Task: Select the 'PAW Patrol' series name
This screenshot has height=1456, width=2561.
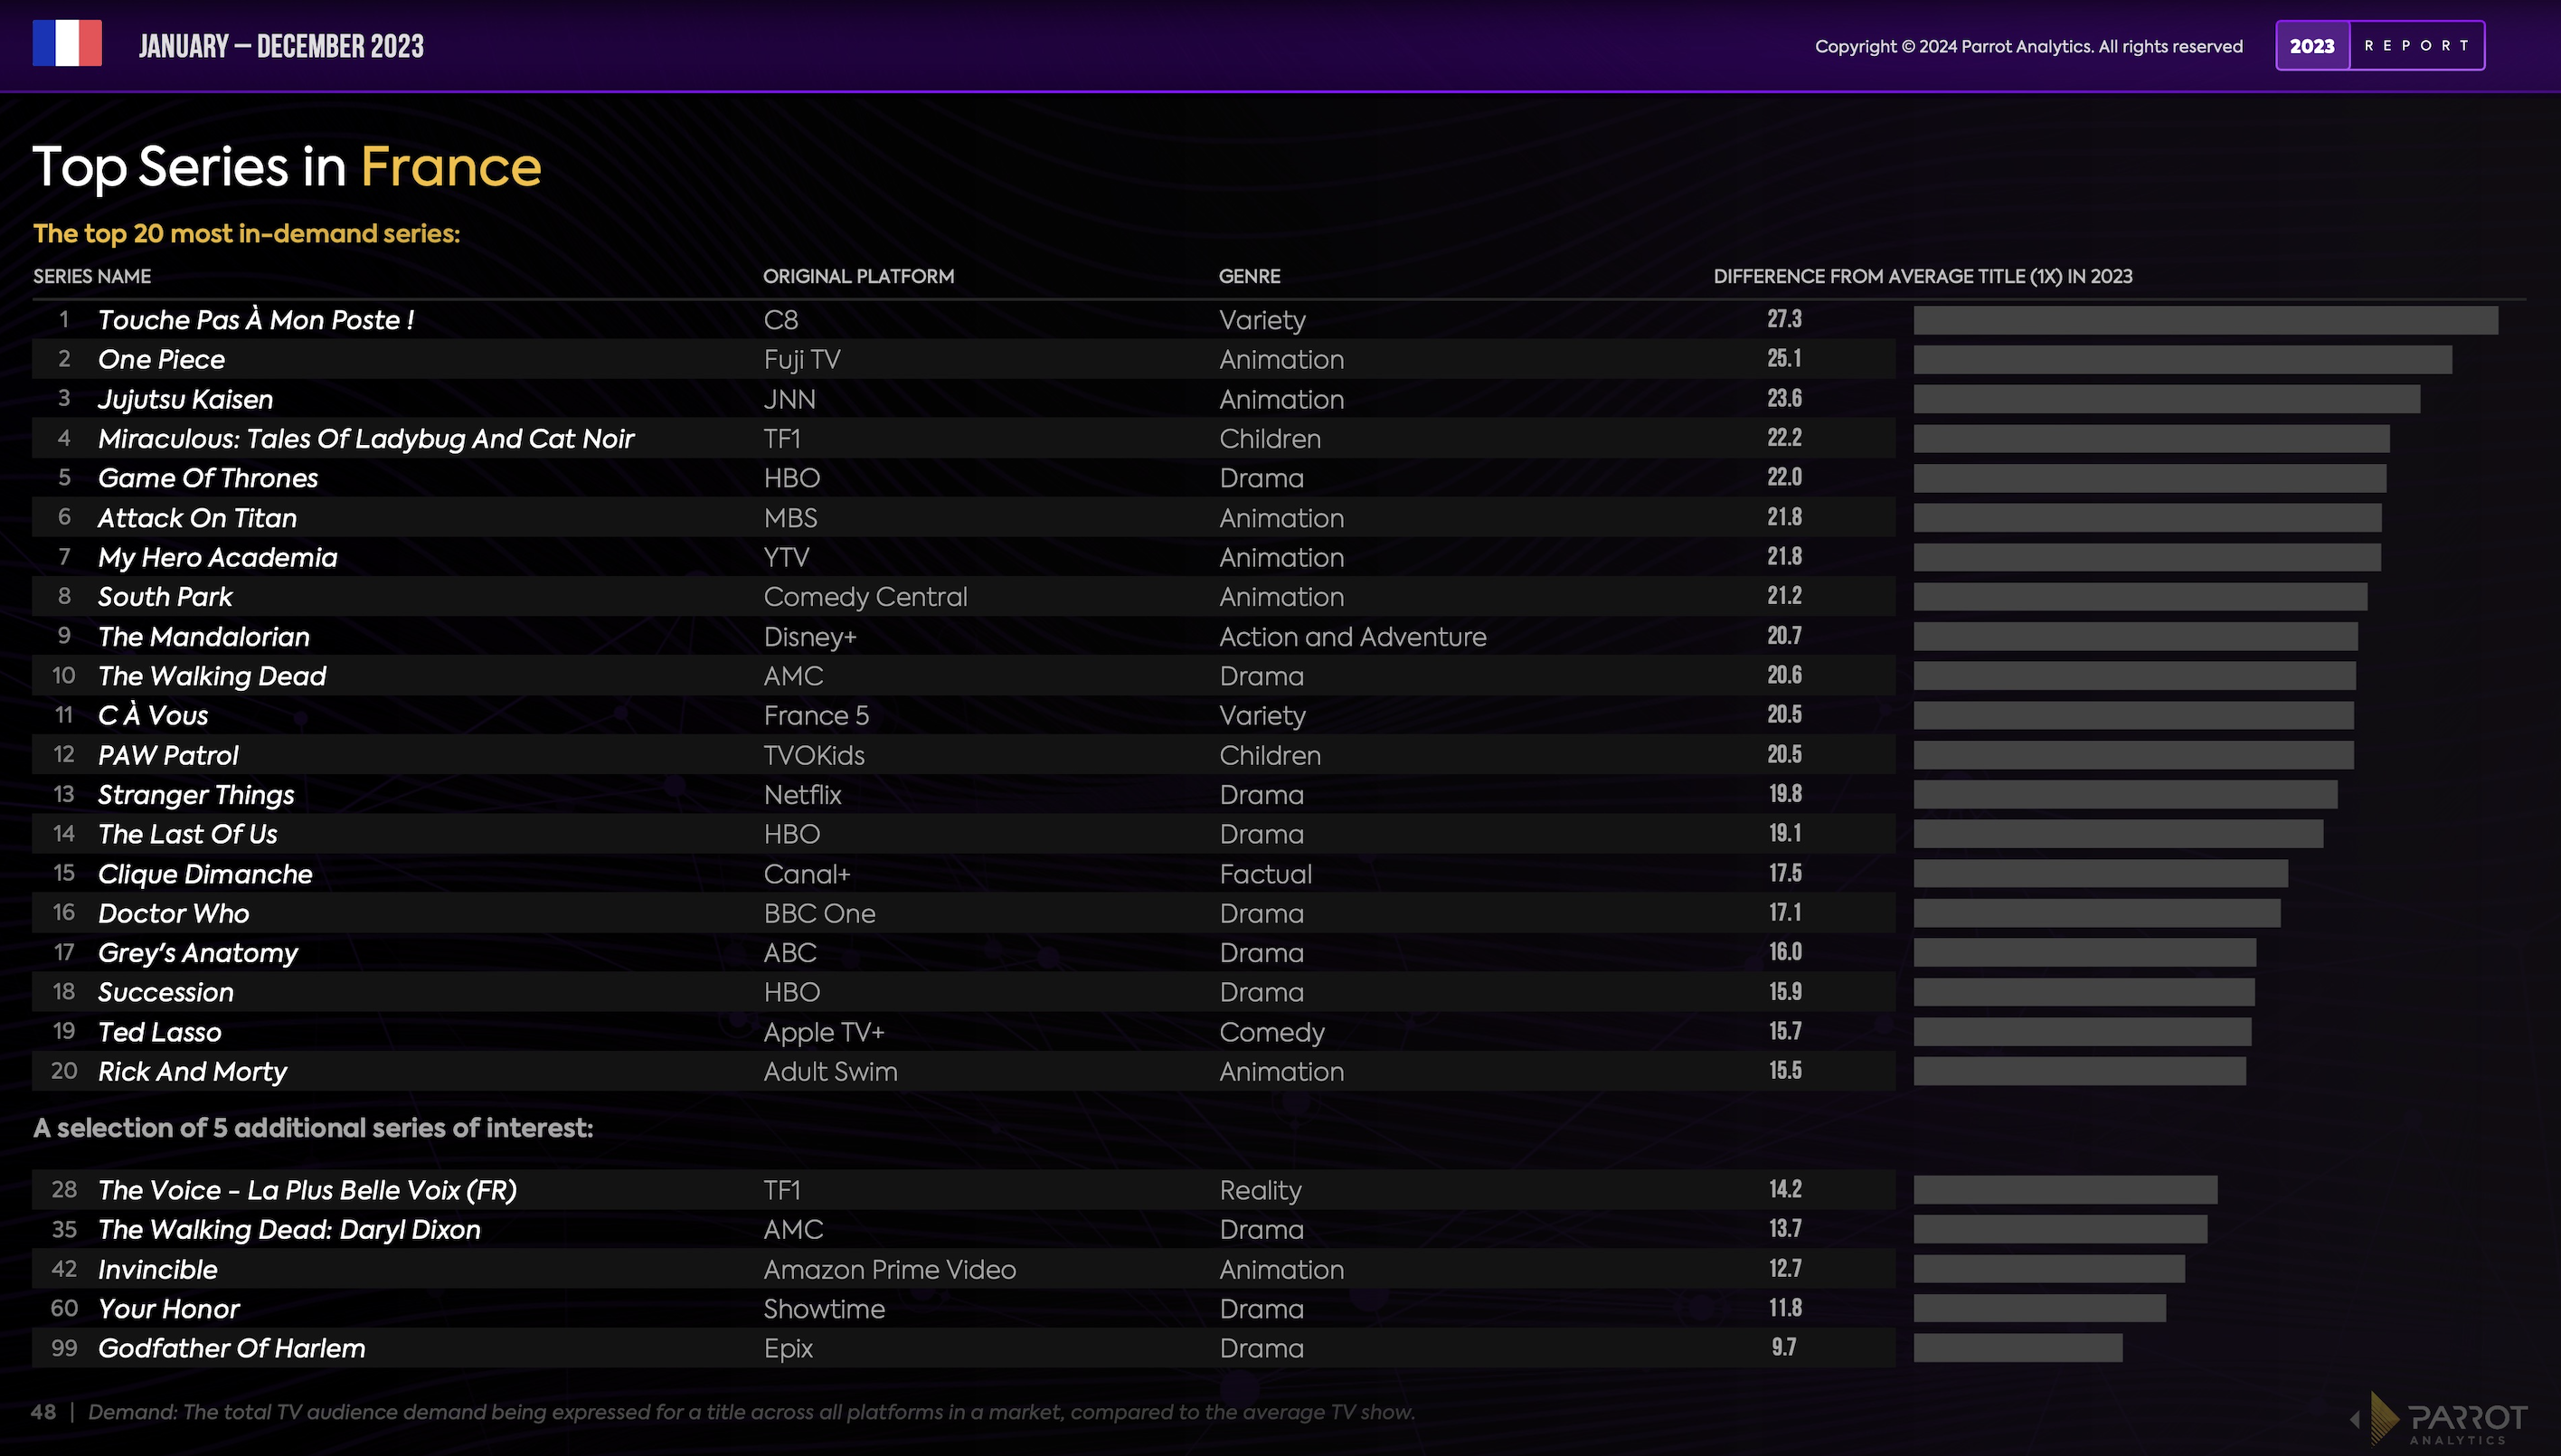Action: click(x=168, y=755)
